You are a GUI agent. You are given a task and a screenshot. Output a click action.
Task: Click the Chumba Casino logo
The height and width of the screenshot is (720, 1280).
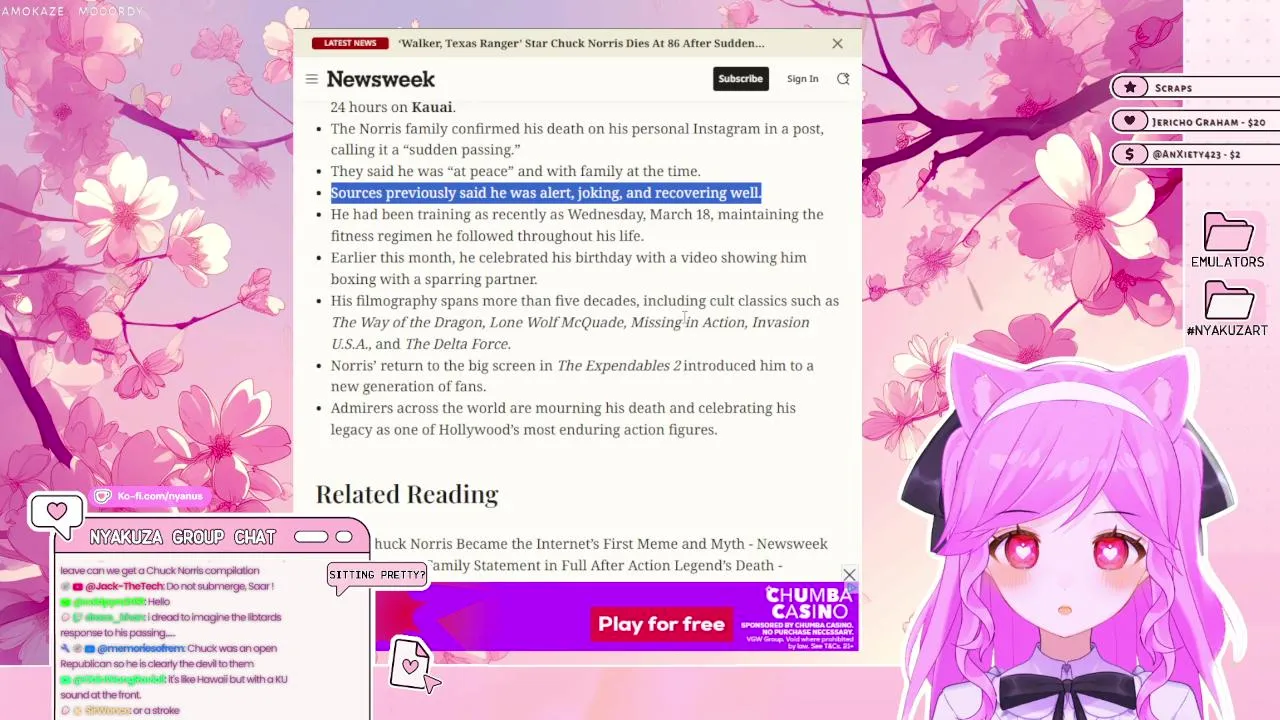(x=808, y=605)
